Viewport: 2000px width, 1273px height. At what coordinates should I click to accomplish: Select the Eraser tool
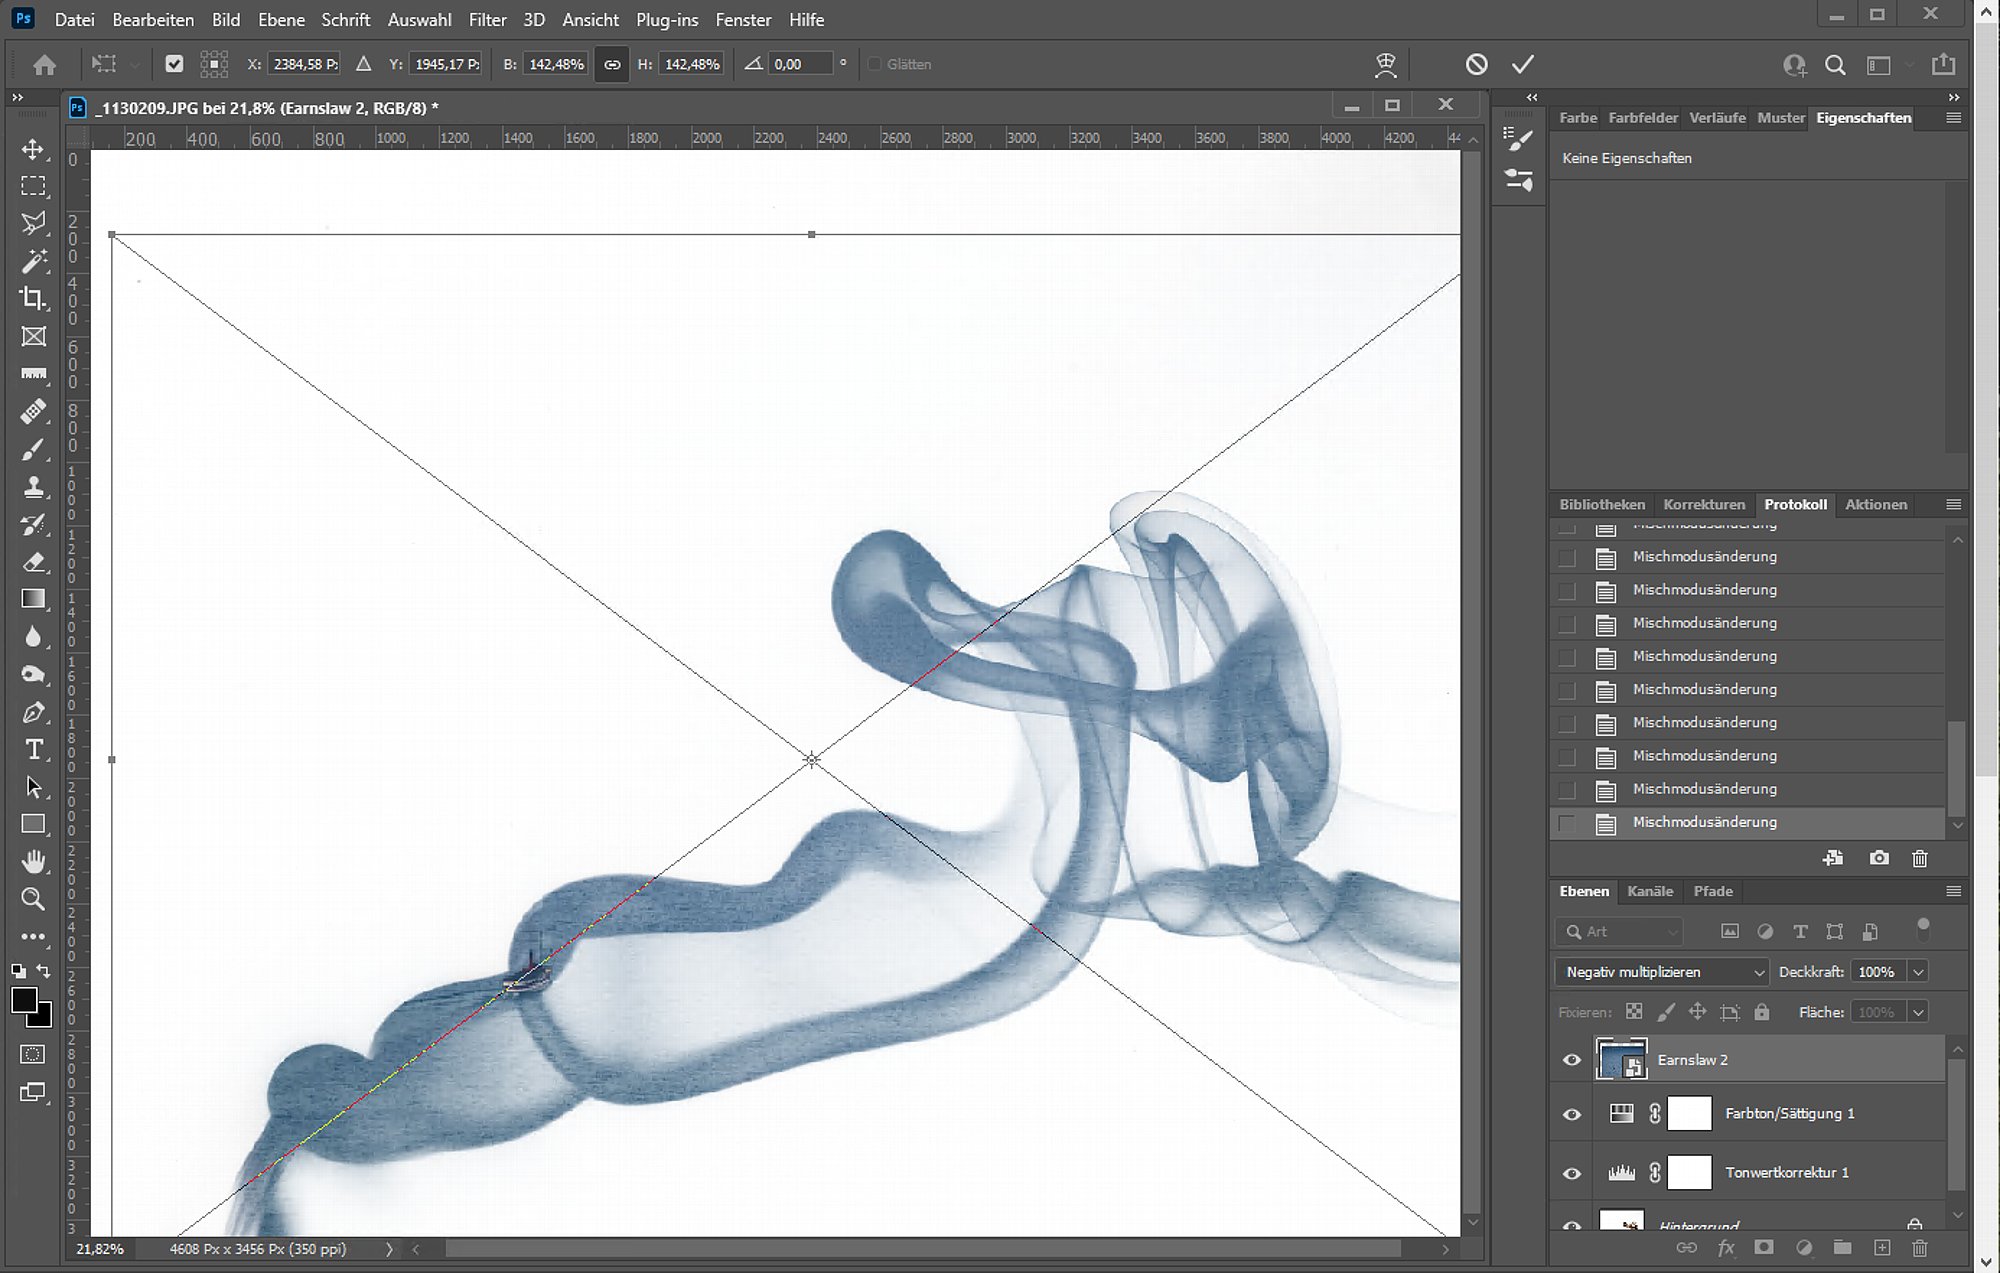[x=33, y=561]
